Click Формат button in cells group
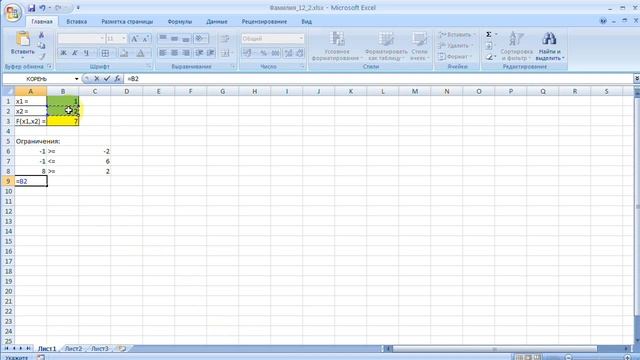 click(x=454, y=57)
